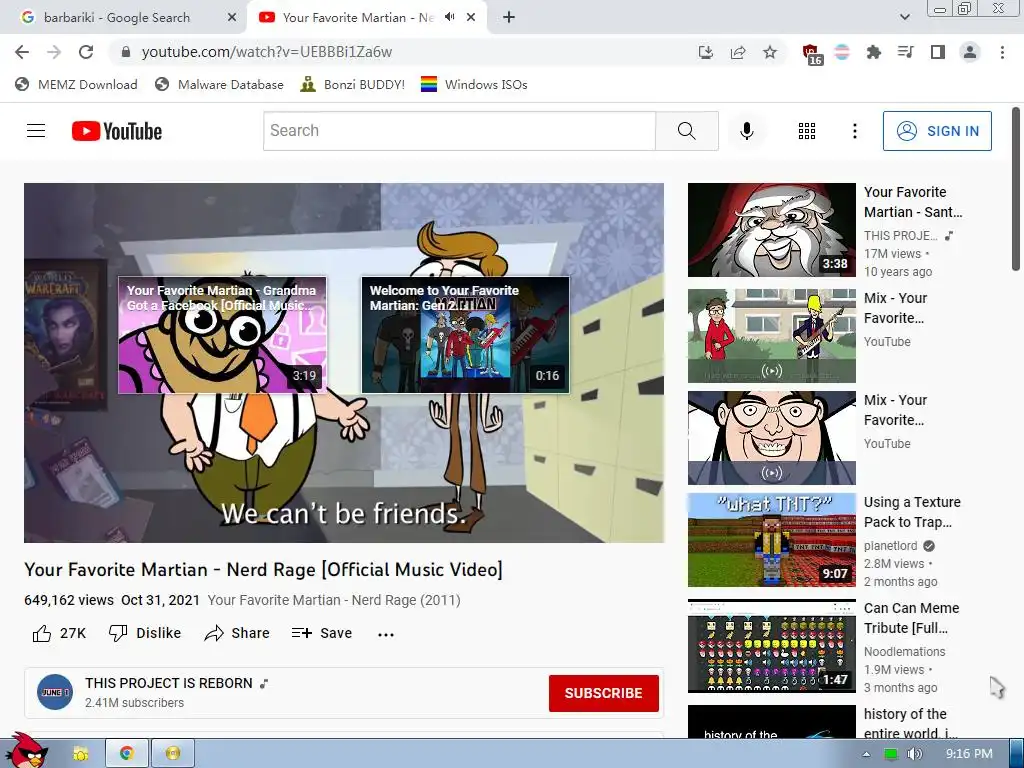
Task: Mute tab via speaker icon on YouTube tab
Action: pos(449,17)
